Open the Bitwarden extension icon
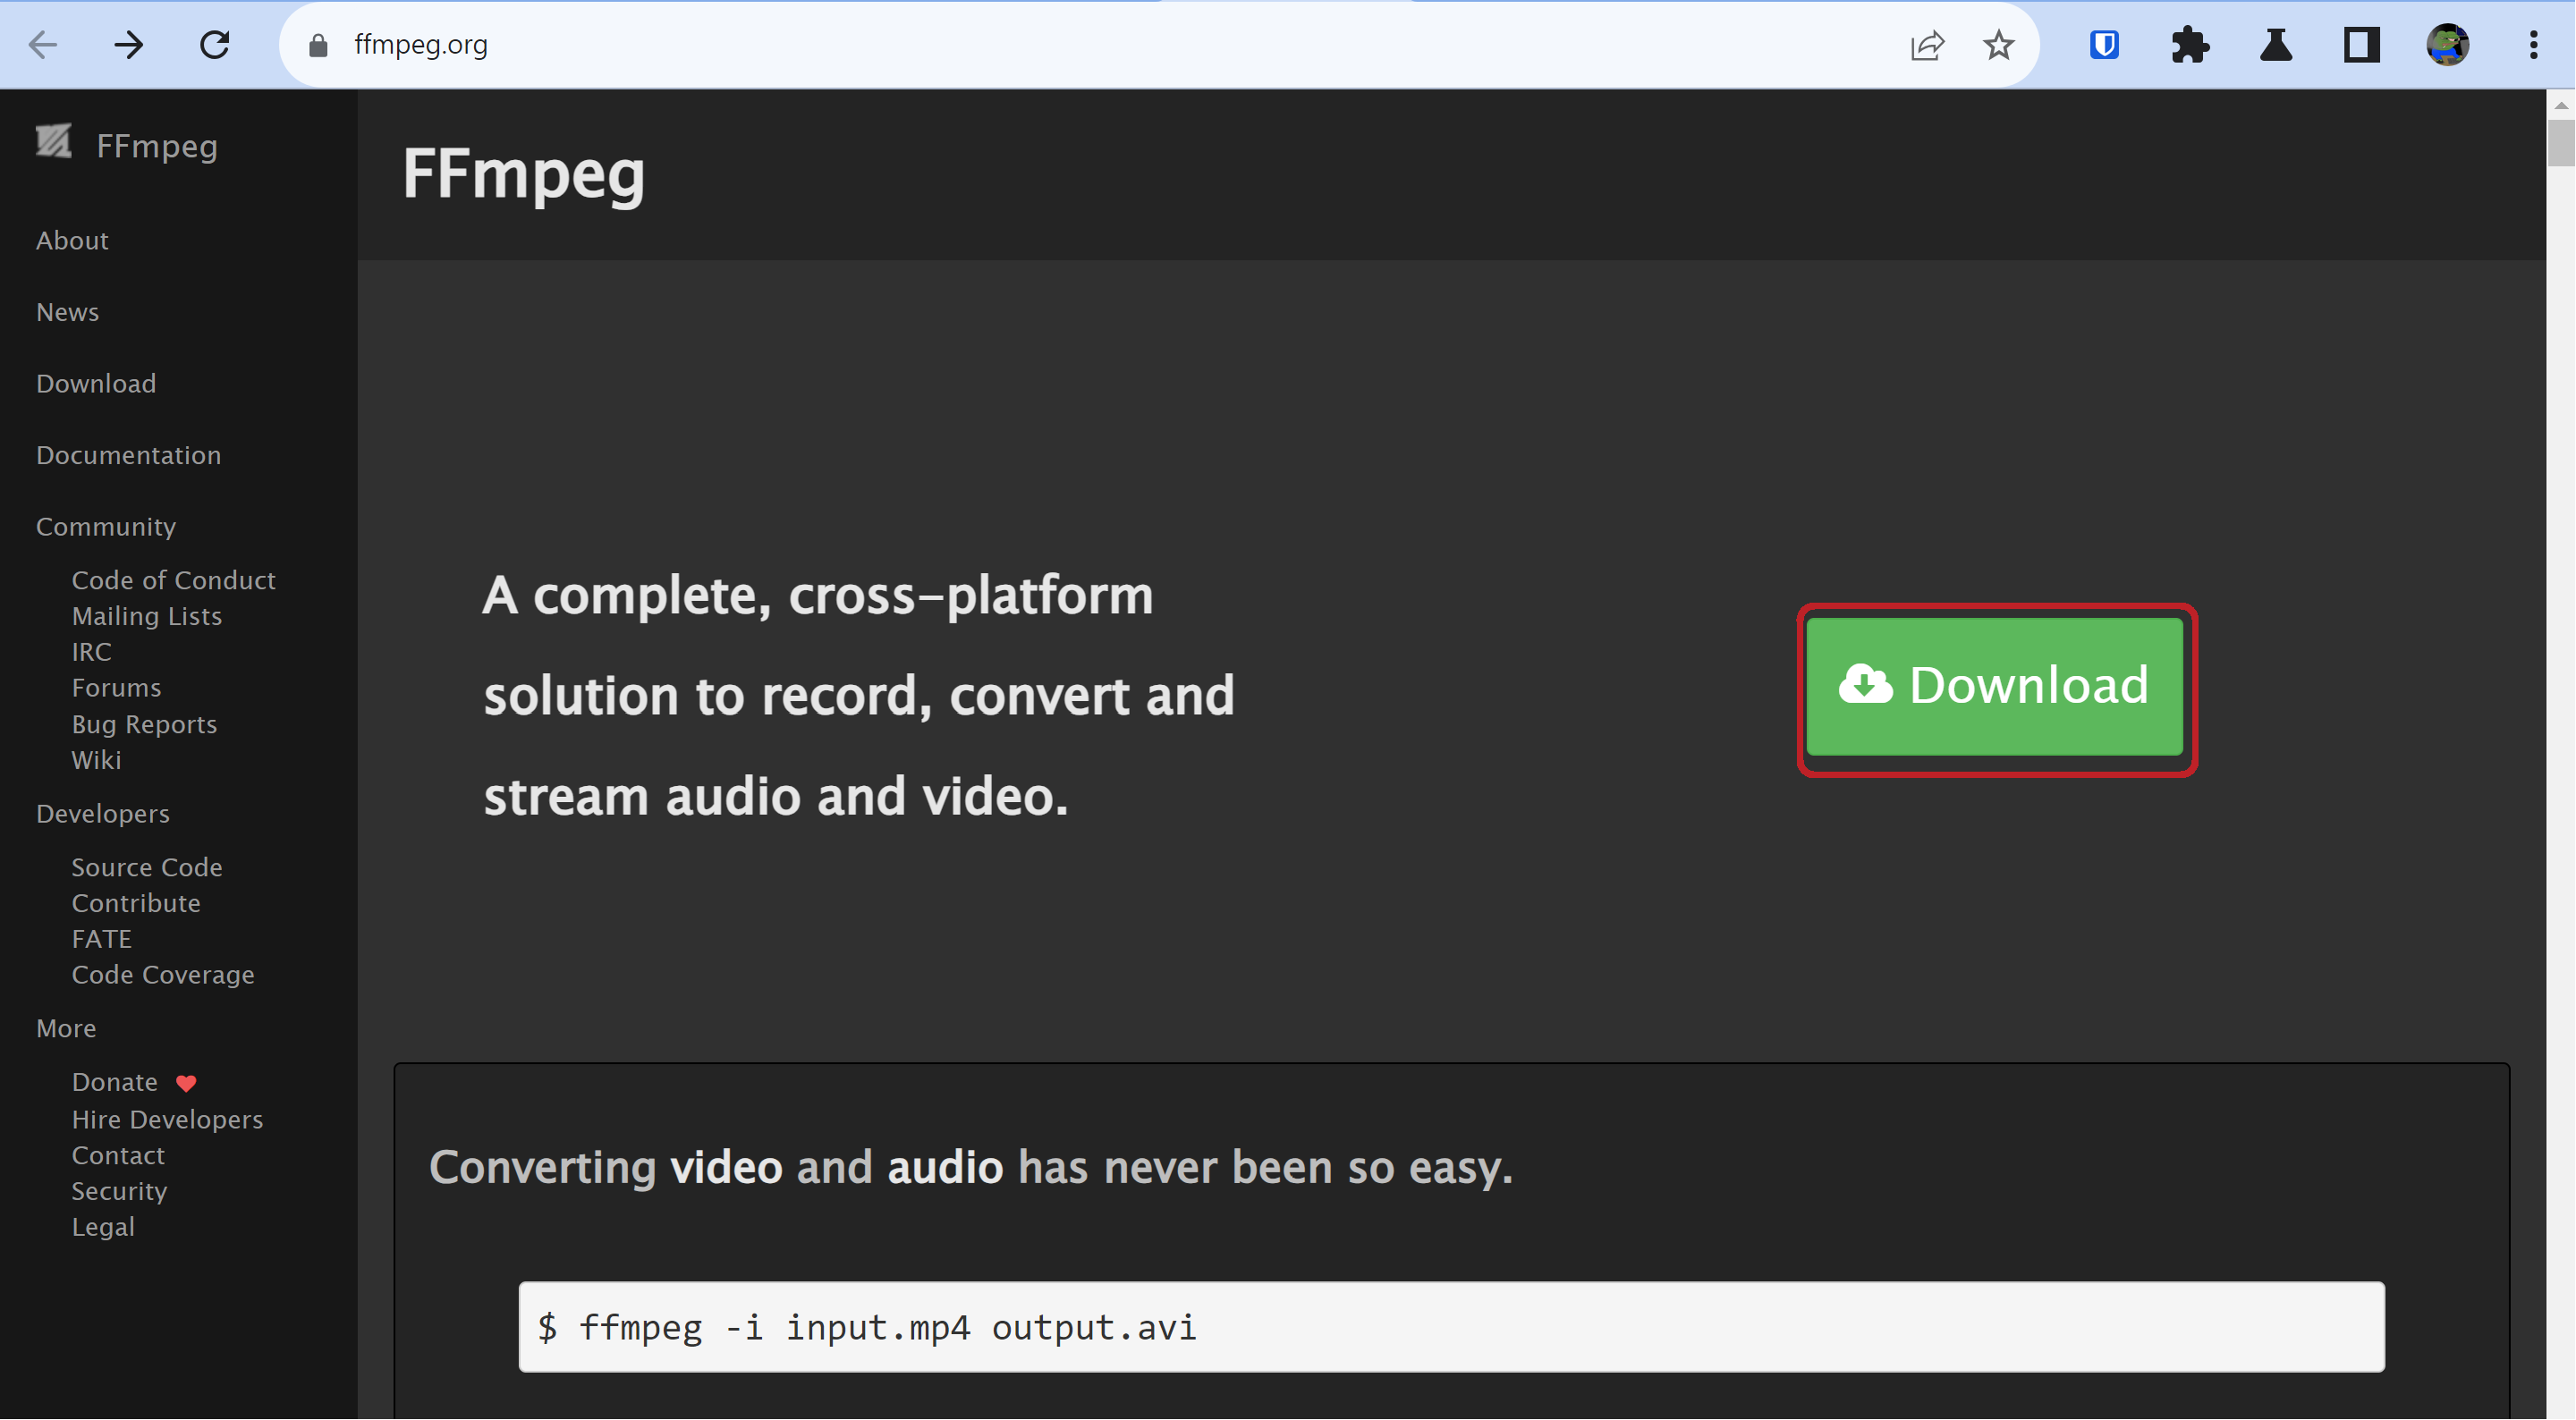 2104,45
